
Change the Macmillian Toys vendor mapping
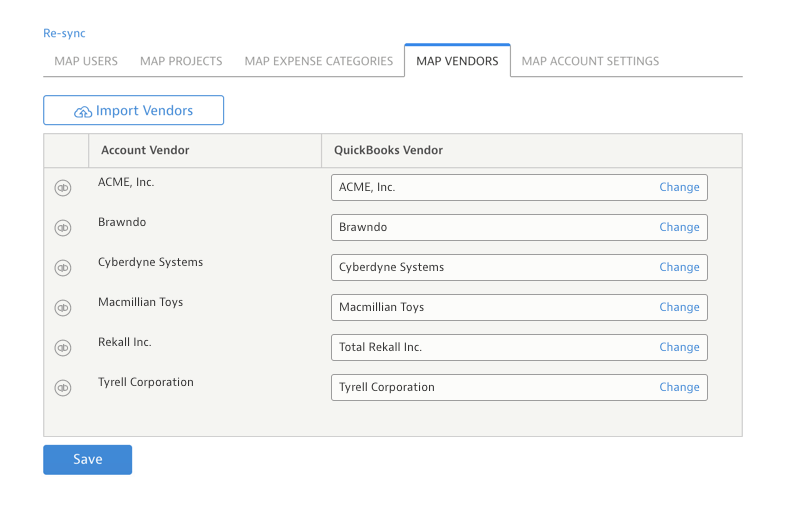point(679,307)
